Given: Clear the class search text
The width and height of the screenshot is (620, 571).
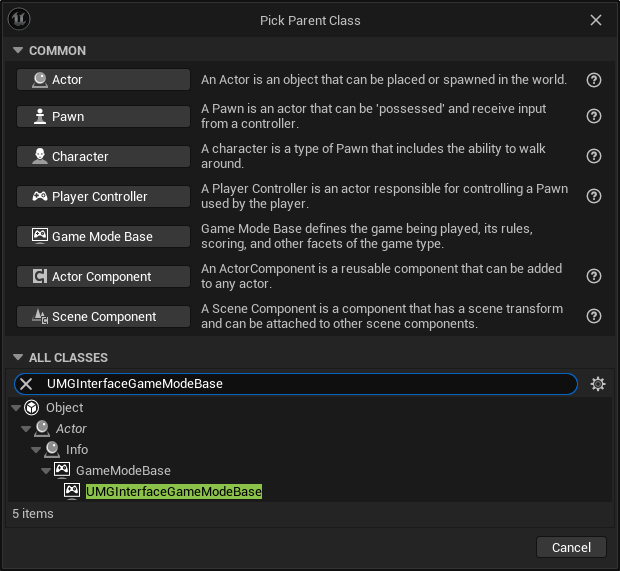Looking at the screenshot, I should (x=27, y=384).
